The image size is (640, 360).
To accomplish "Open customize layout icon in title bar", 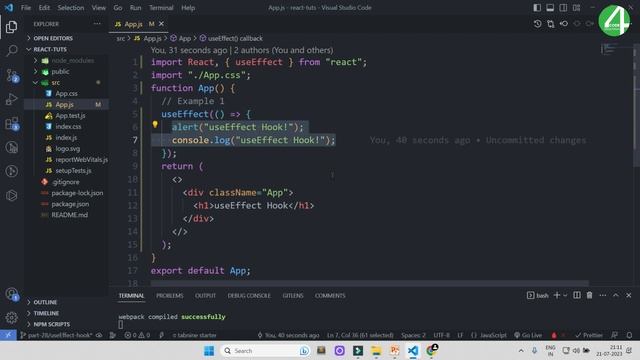I will 576,8.
